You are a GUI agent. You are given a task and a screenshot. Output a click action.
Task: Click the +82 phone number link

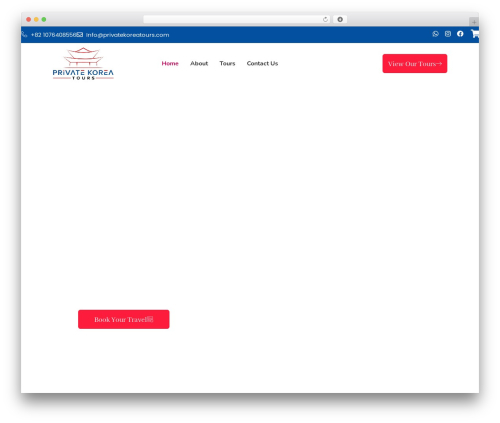pyautogui.click(x=54, y=35)
